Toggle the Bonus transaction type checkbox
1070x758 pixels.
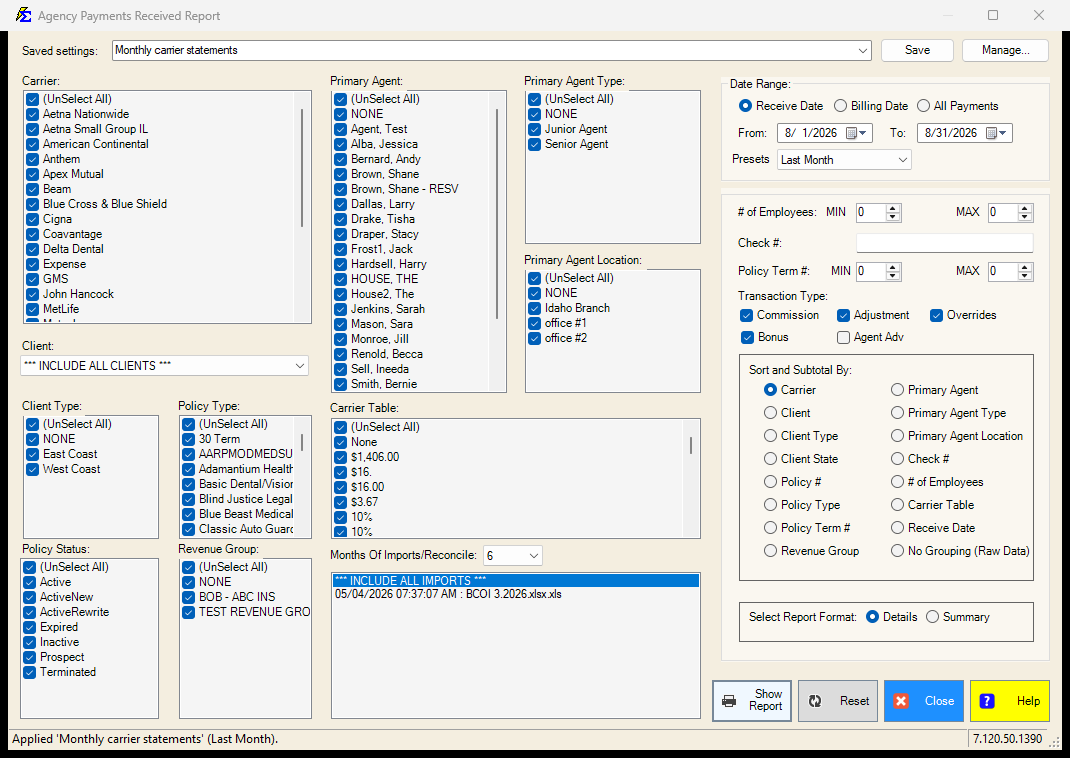(747, 337)
